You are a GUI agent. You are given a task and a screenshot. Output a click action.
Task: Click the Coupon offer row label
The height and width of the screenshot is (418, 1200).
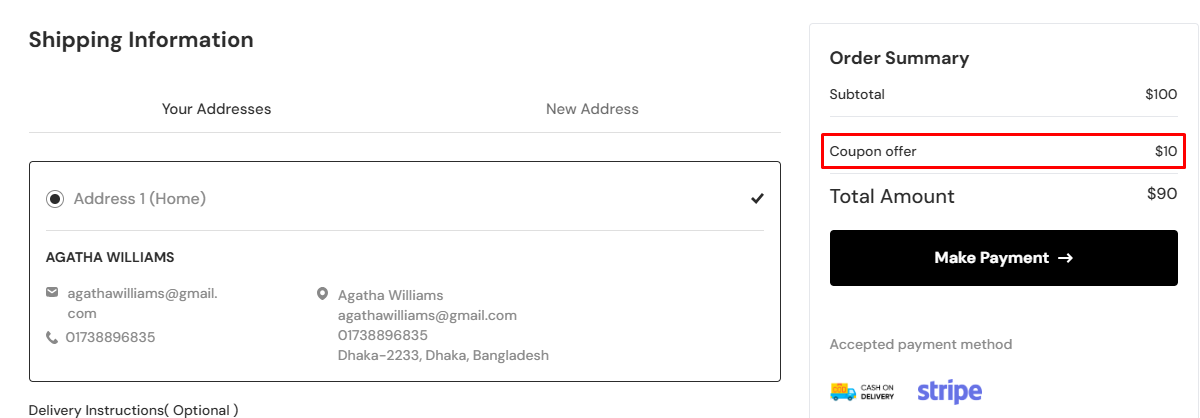click(873, 152)
